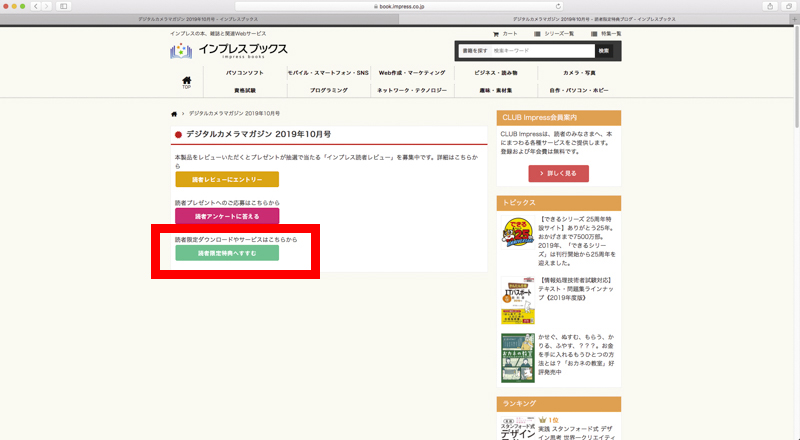
Task: Open the カメラ・写真 category
Action: pos(579,73)
